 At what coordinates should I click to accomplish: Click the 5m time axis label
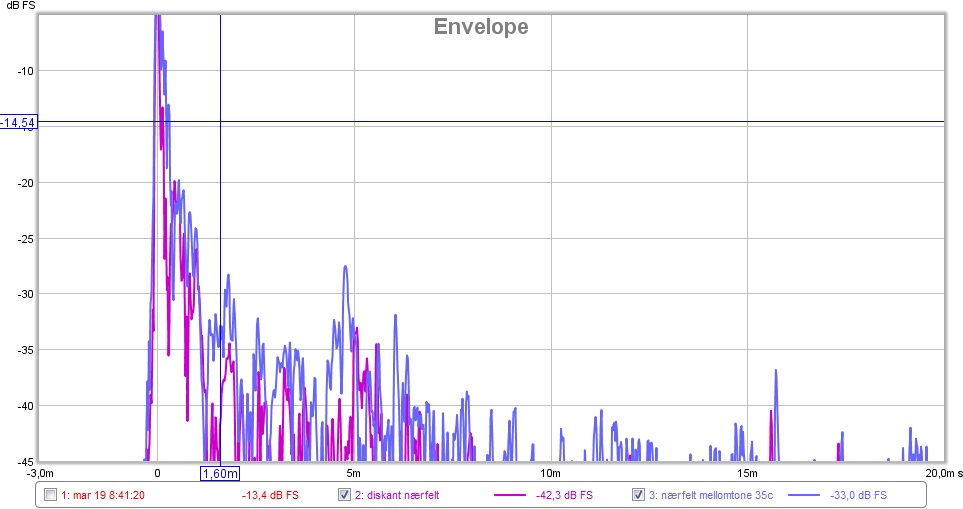click(x=353, y=473)
